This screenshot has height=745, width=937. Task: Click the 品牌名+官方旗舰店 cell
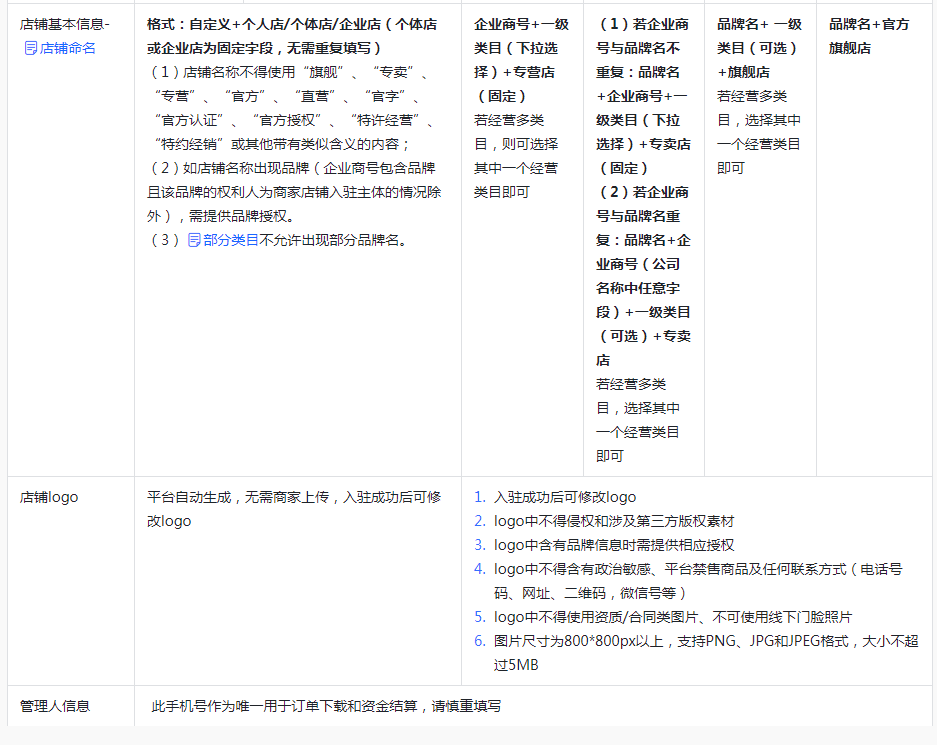[869, 36]
